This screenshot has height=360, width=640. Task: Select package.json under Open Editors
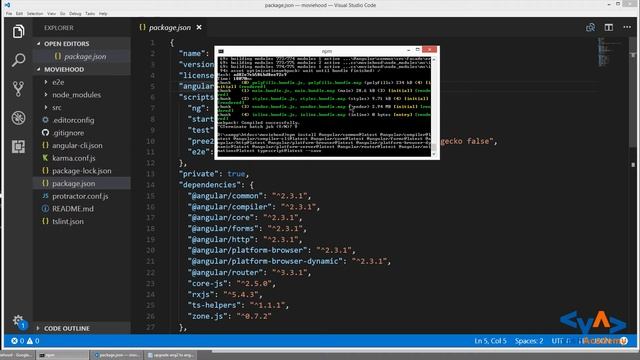tap(82, 56)
